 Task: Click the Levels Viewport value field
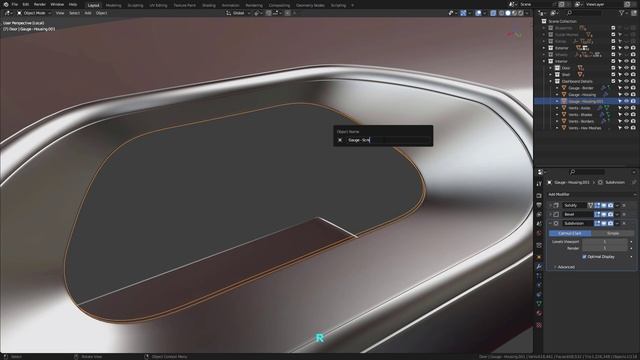(605, 242)
